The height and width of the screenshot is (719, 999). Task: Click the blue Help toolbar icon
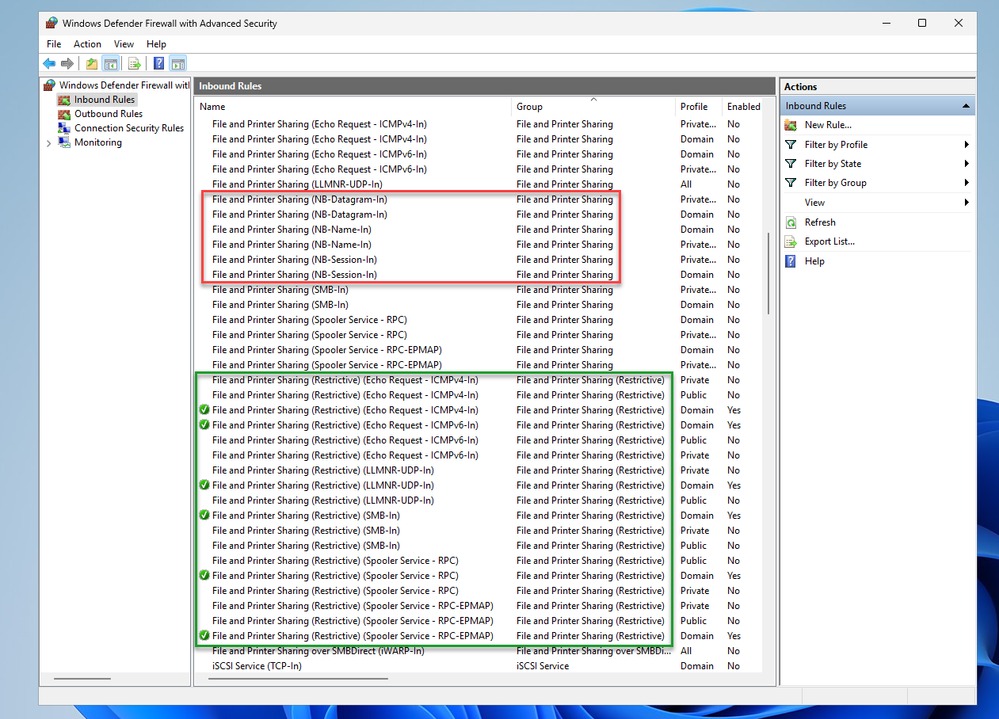tap(159, 64)
